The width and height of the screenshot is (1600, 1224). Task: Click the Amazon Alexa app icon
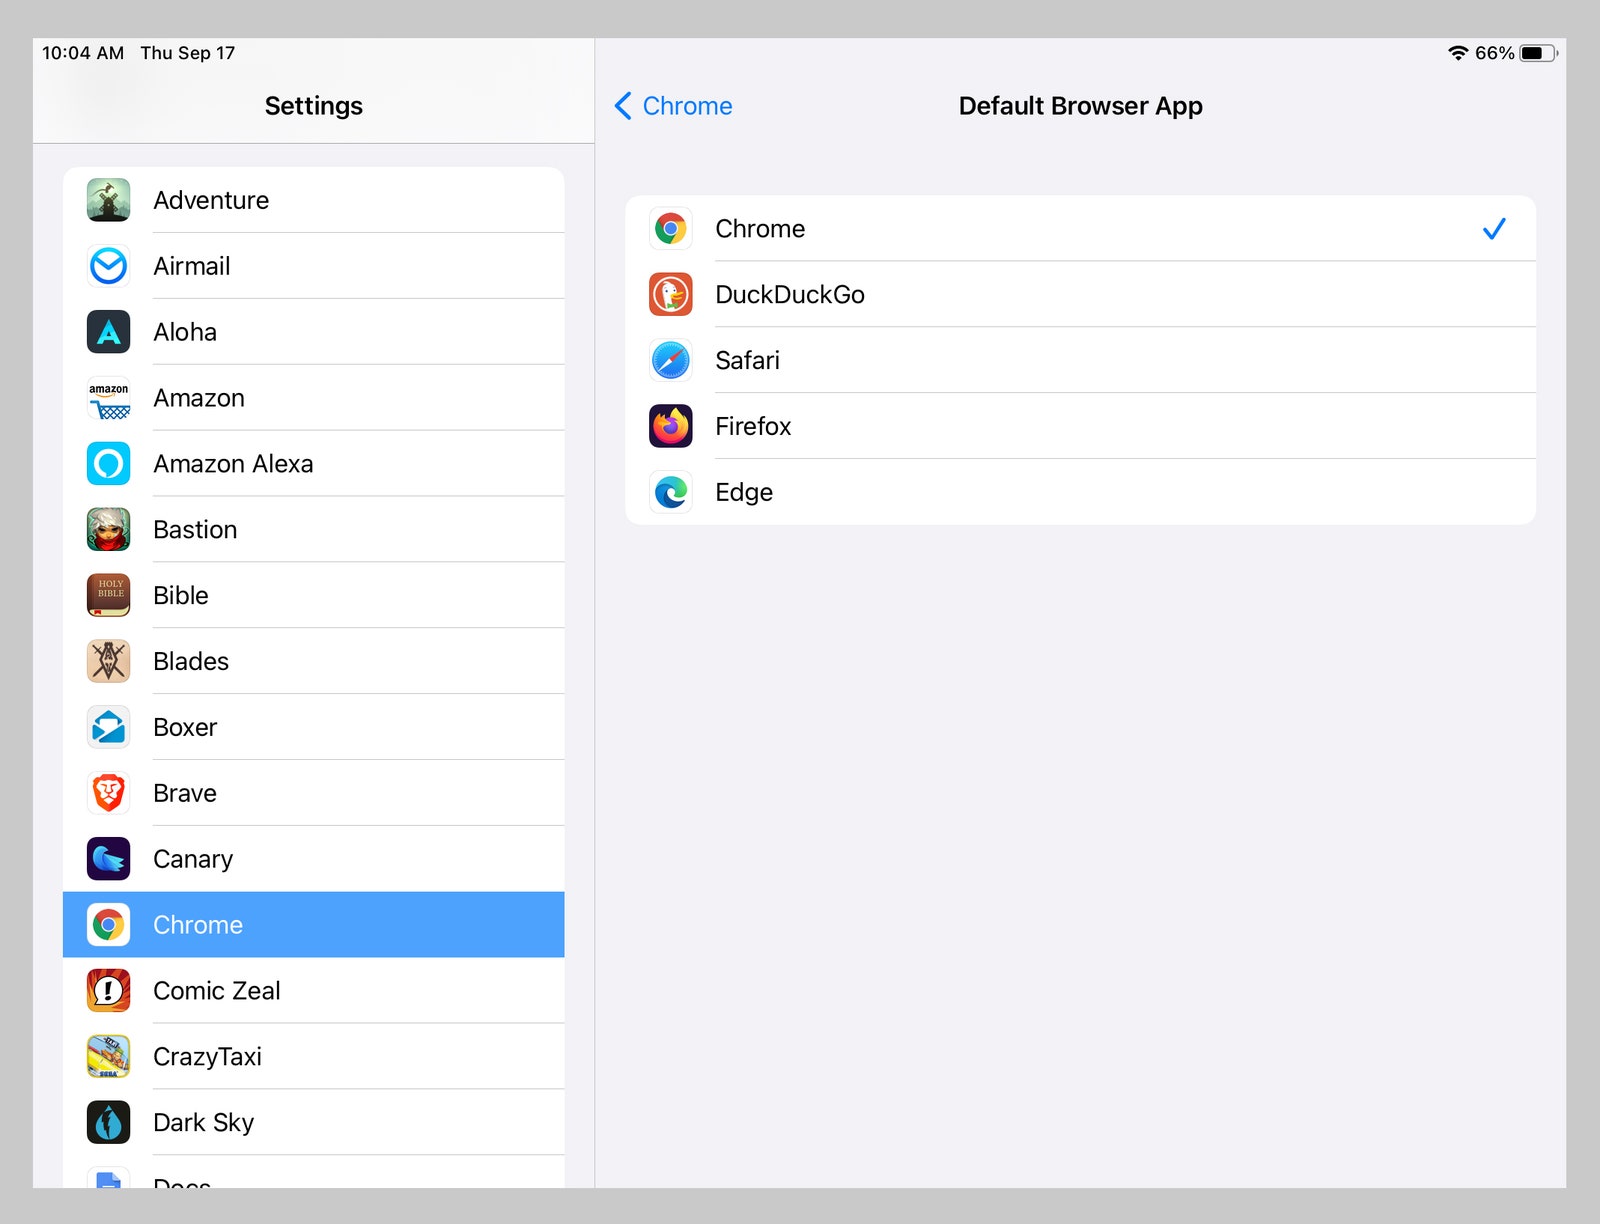coord(108,463)
